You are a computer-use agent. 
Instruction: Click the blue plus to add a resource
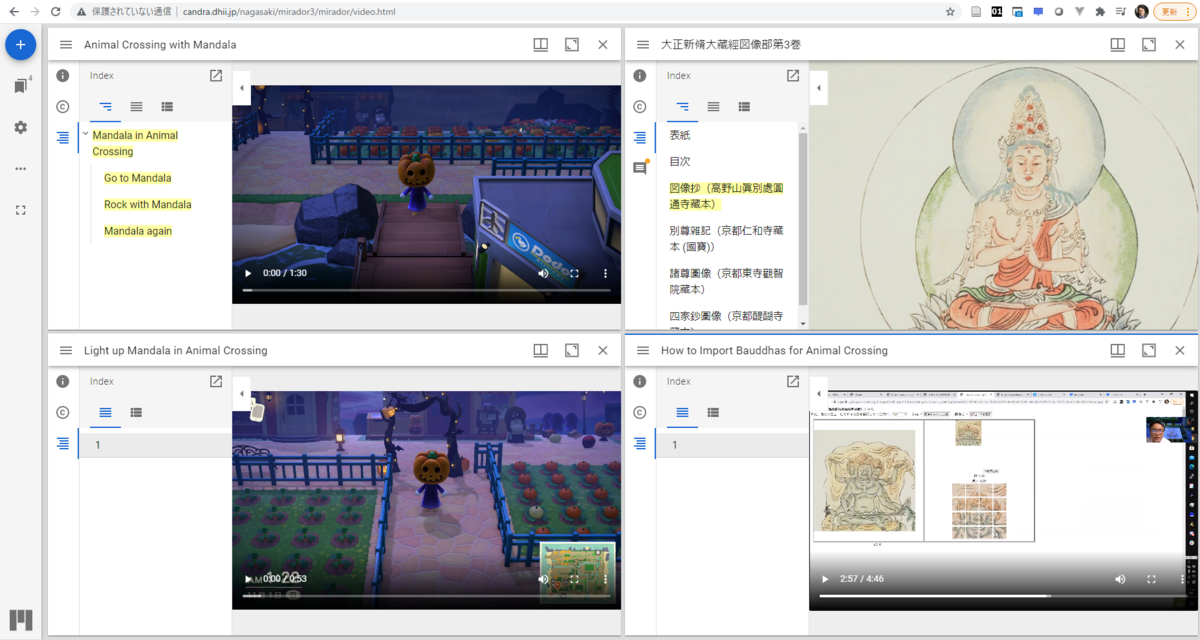pos(20,44)
